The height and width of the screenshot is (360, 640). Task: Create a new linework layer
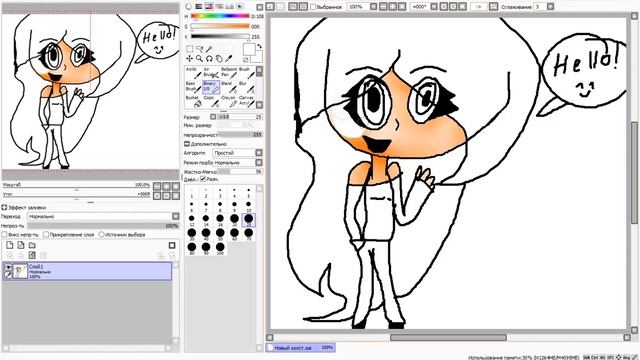coord(21,245)
